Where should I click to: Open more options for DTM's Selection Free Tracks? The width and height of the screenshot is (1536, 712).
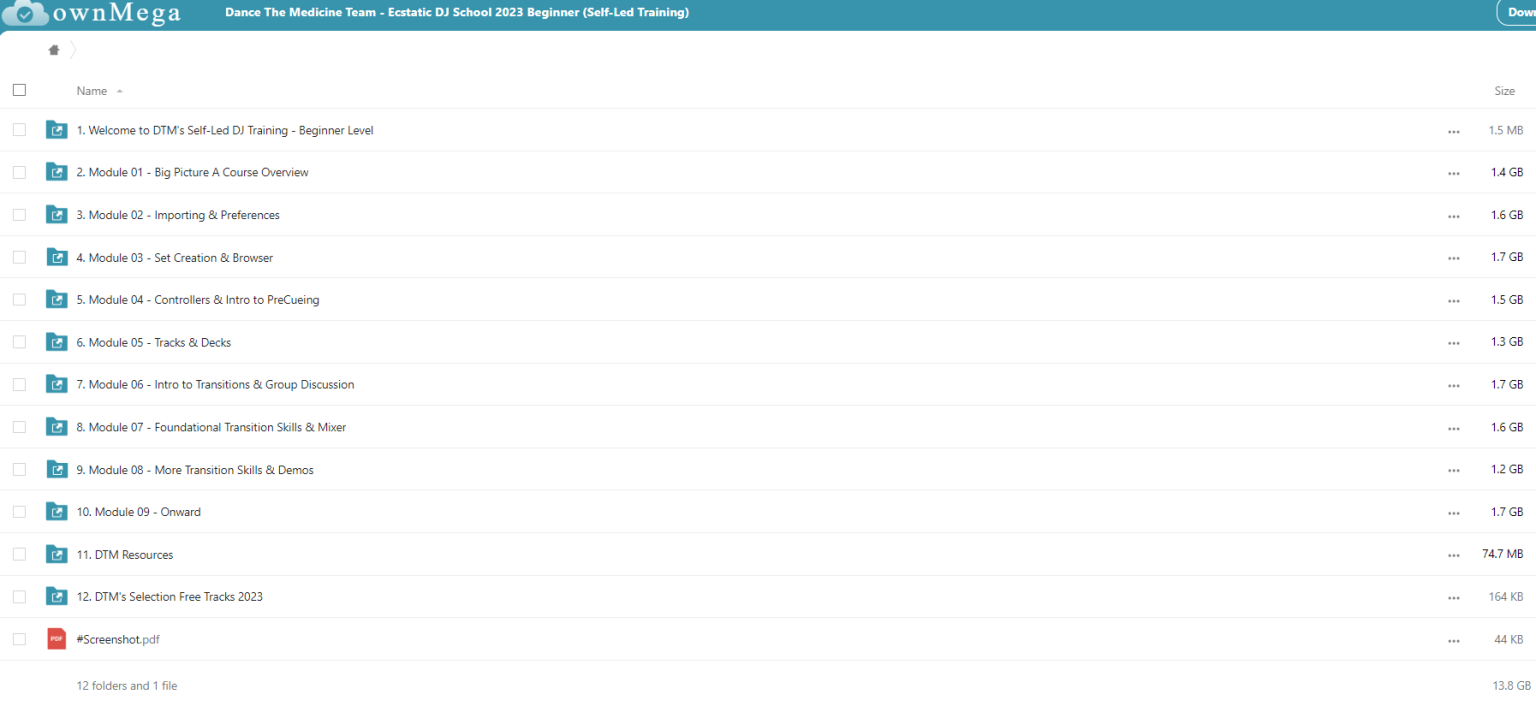click(1453, 597)
